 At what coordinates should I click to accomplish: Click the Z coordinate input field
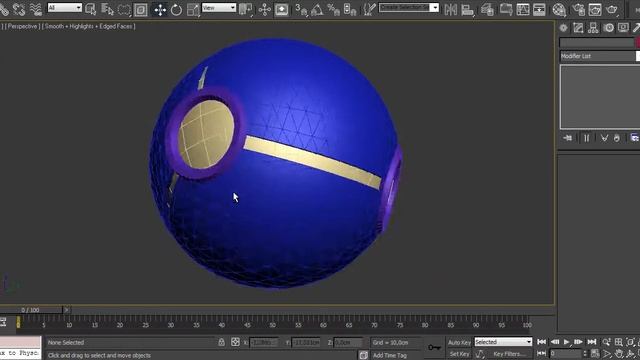348,342
